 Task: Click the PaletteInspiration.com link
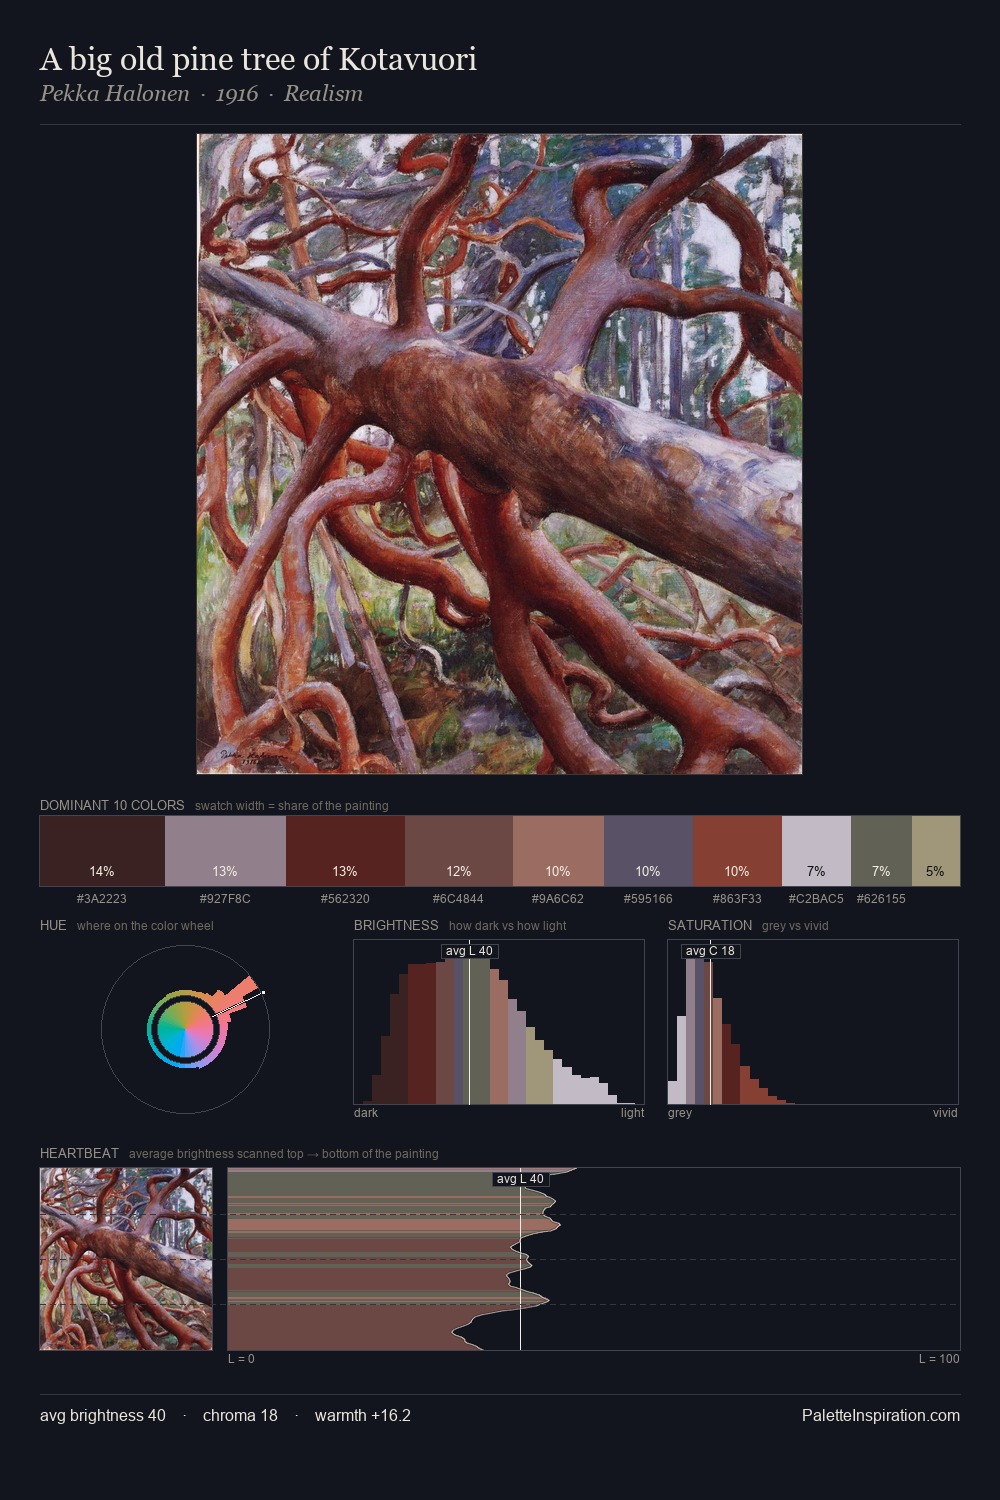point(881,1415)
